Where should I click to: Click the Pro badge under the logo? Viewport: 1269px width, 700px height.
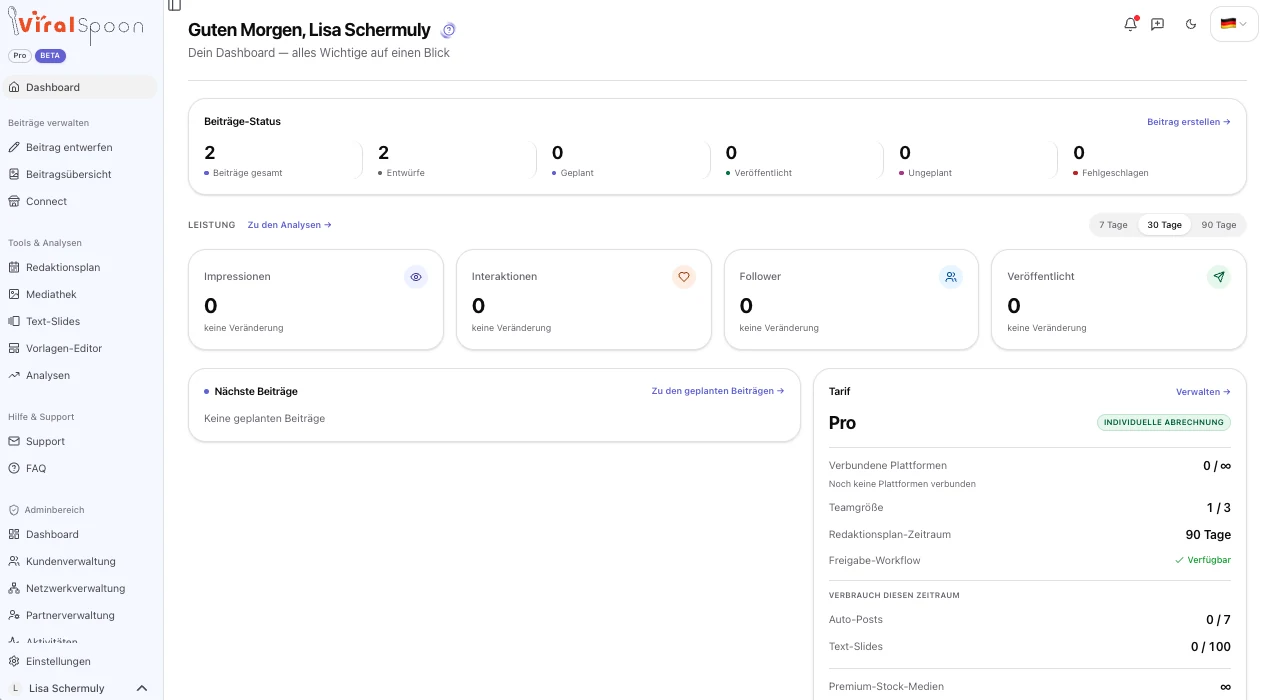tap(19, 56)
